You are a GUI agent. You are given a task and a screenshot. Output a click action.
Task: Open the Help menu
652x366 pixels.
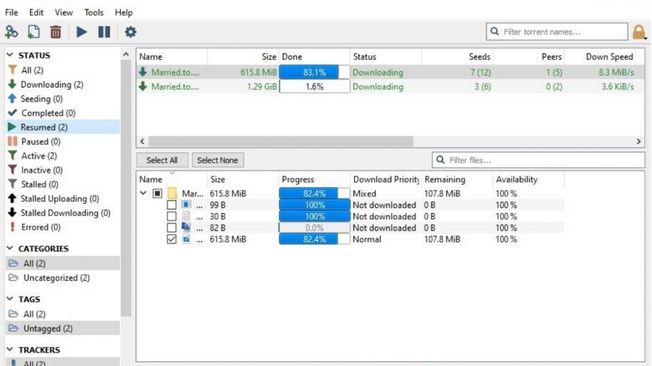[123, 12]
